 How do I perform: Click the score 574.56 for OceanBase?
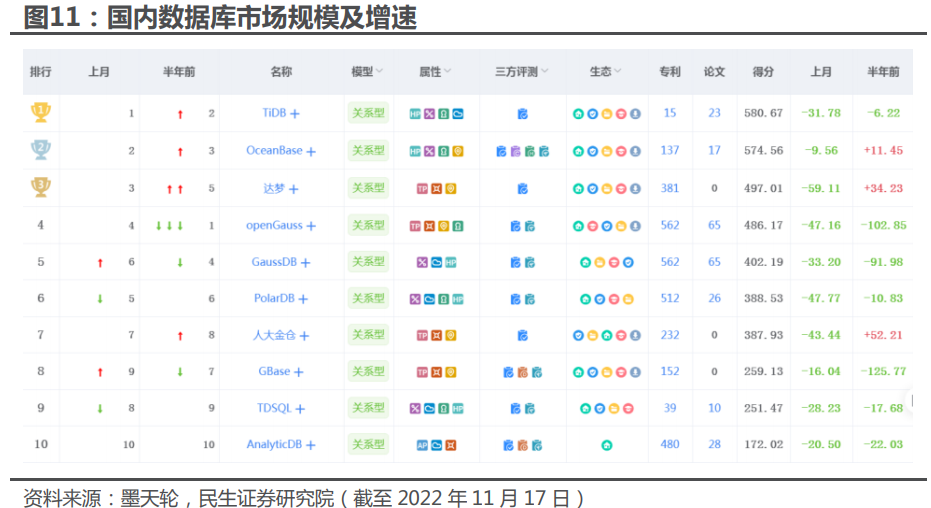pyautogui.click(x=764, y=150)
